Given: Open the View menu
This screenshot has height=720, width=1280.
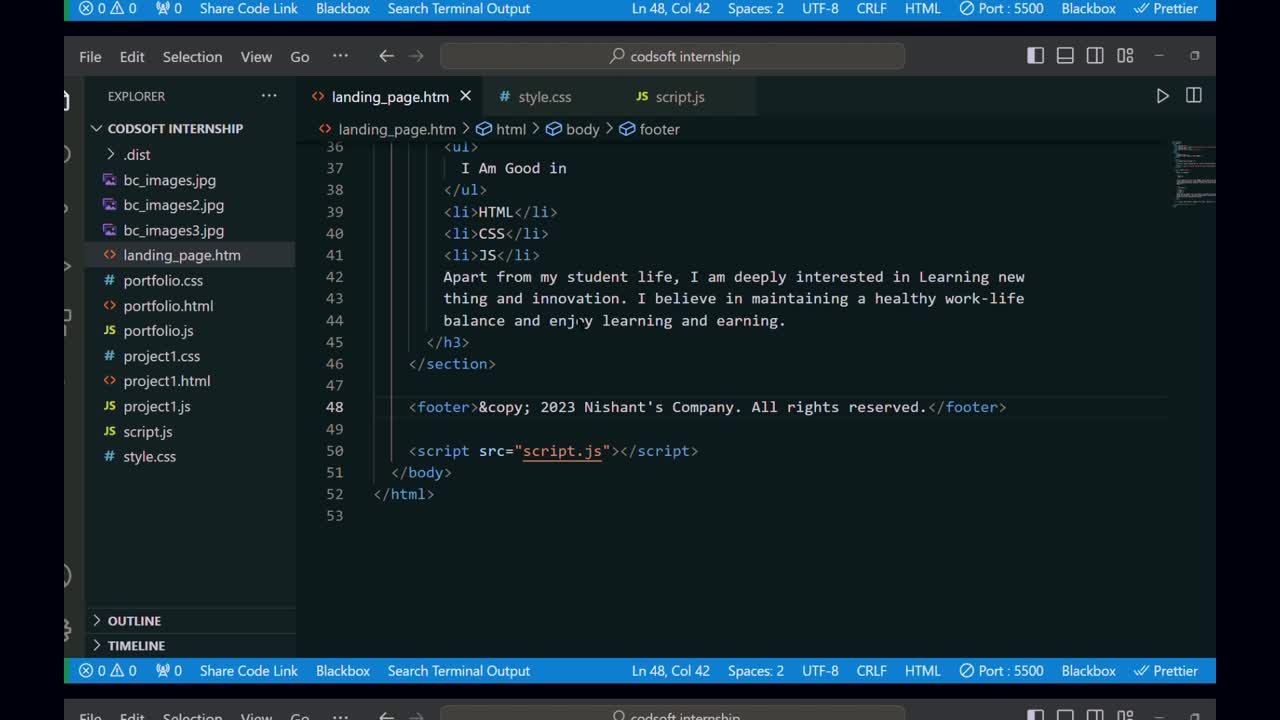Looking at the screenshot, I should [x=256, y=57].
